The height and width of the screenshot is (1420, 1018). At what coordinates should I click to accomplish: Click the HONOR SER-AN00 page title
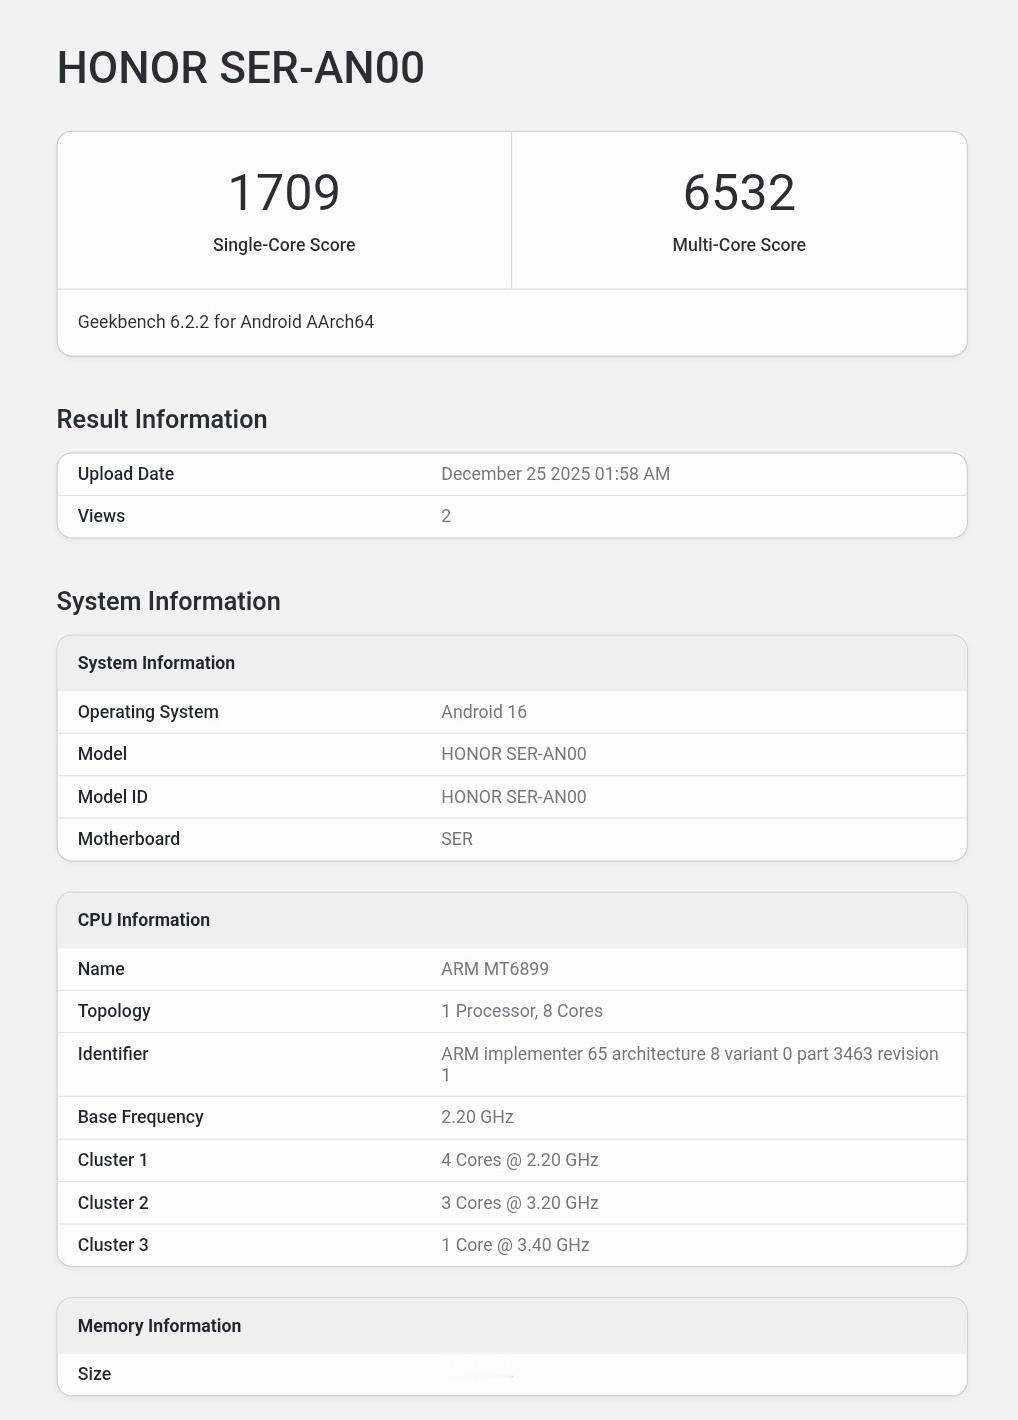(240, 68)
